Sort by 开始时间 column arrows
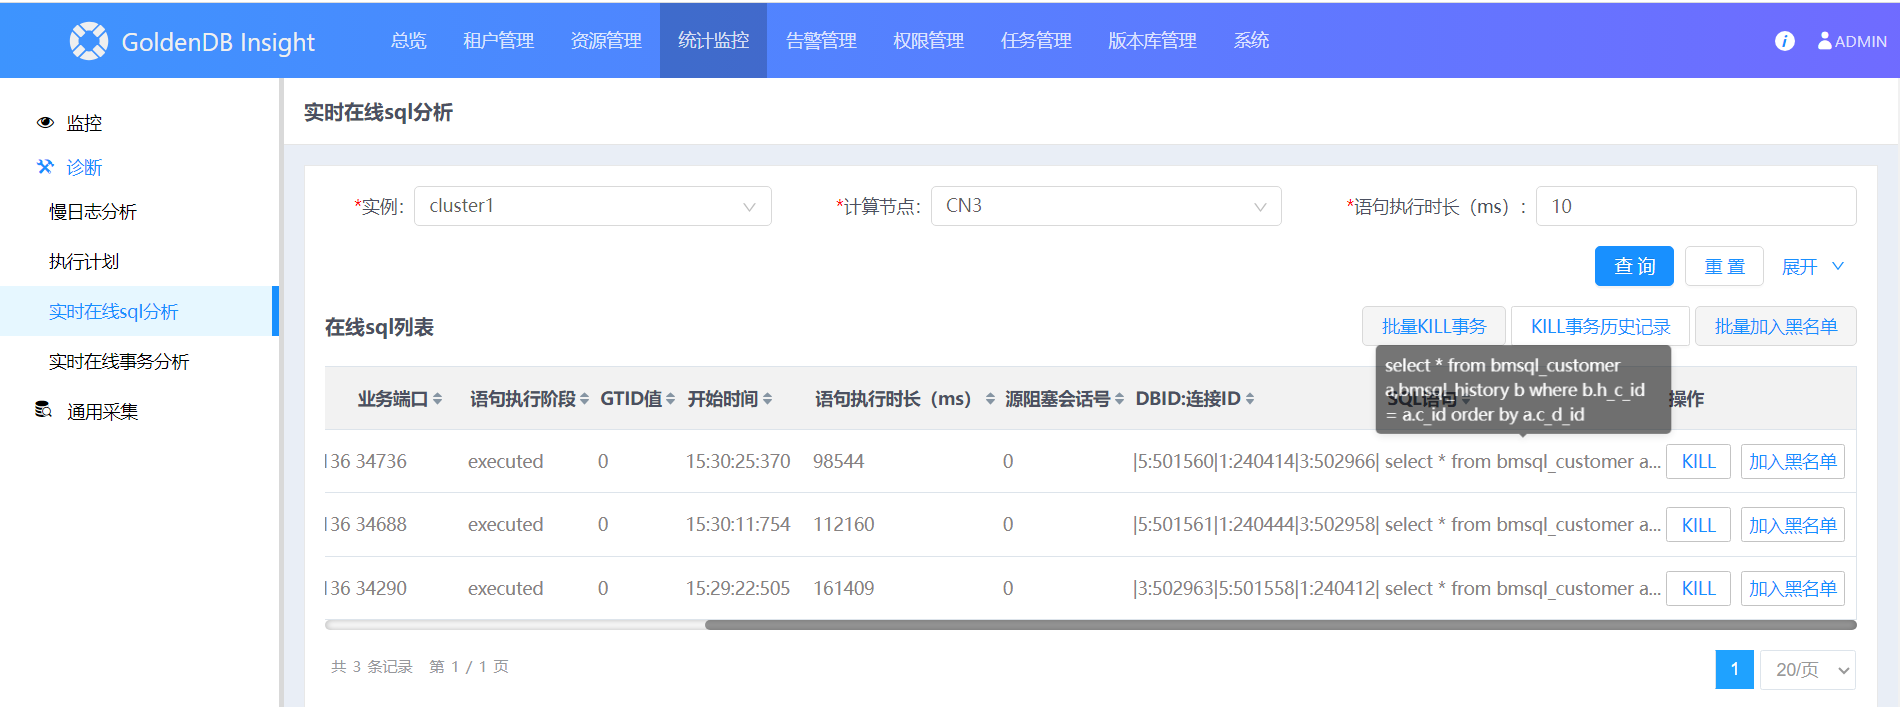The width and height of the screenshot is (1900, 707). 767,399
